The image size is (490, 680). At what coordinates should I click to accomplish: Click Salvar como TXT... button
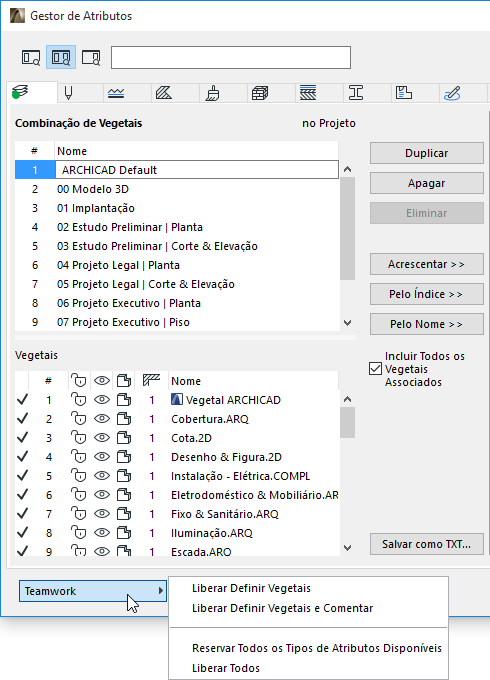pos(427,544)
